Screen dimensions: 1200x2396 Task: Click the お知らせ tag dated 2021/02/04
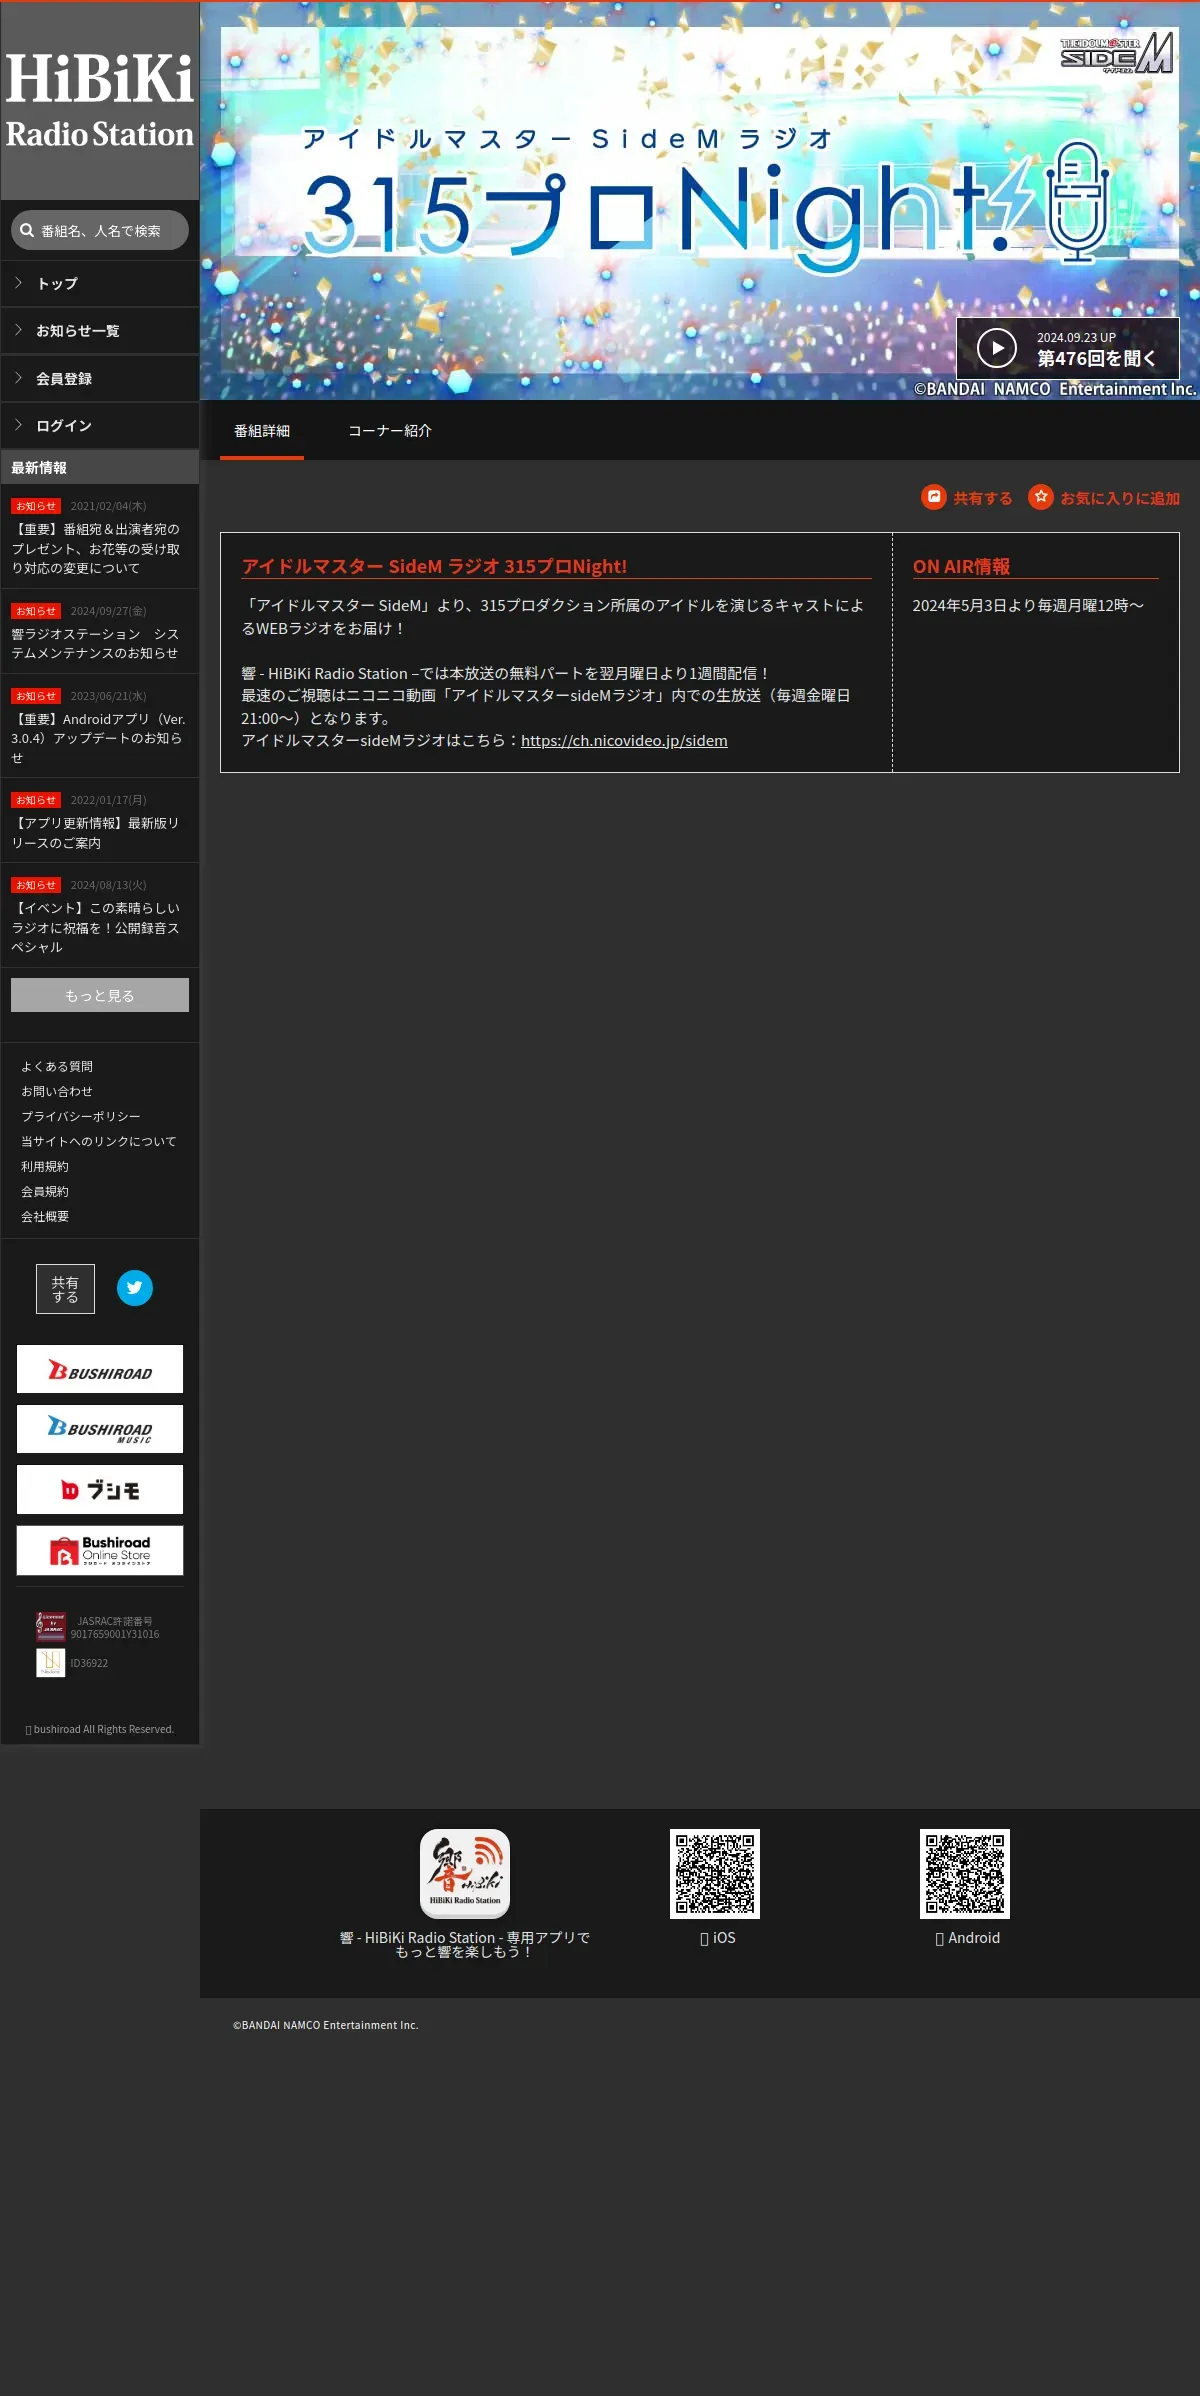click(x=36, y=506)
